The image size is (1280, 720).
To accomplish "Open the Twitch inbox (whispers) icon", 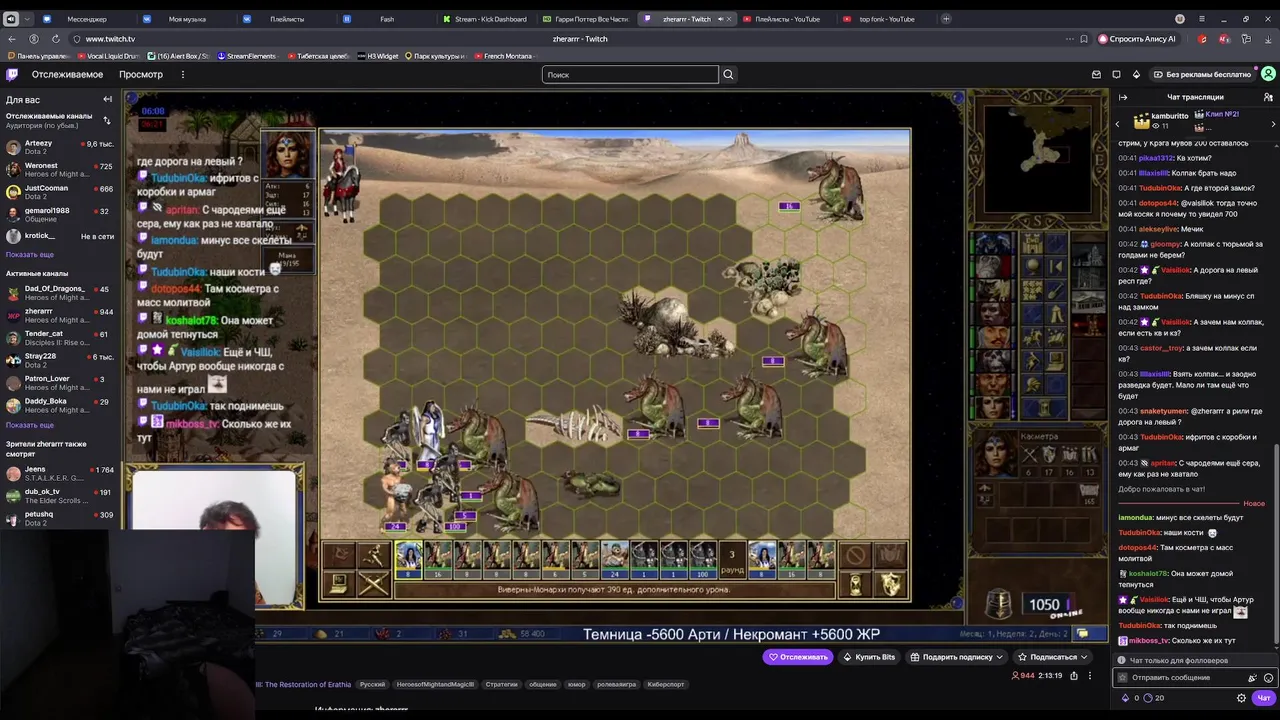I will pos(1096,74).
